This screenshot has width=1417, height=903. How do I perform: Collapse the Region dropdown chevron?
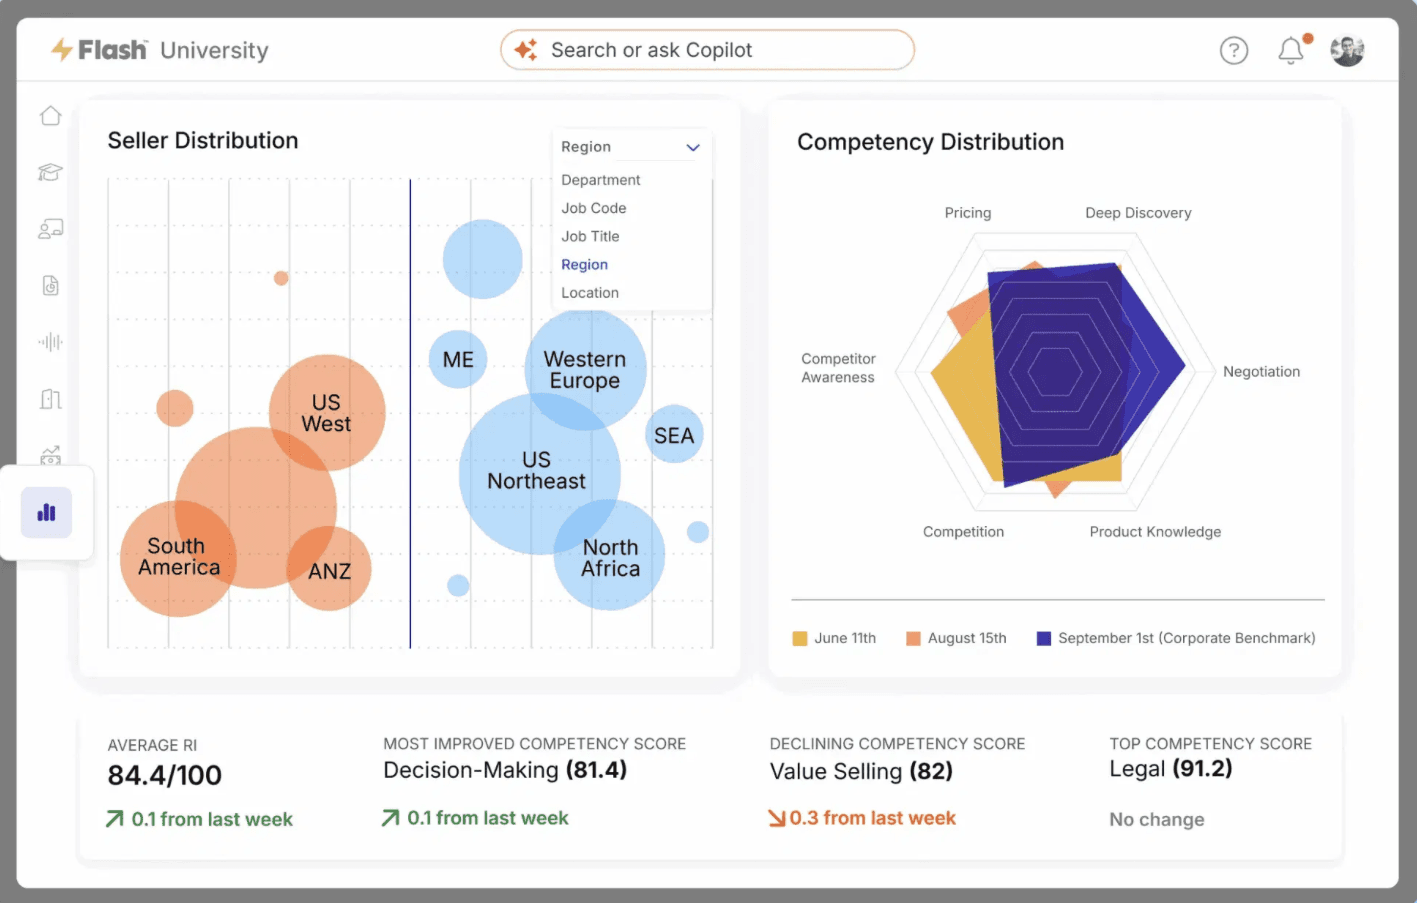(692, 147)
